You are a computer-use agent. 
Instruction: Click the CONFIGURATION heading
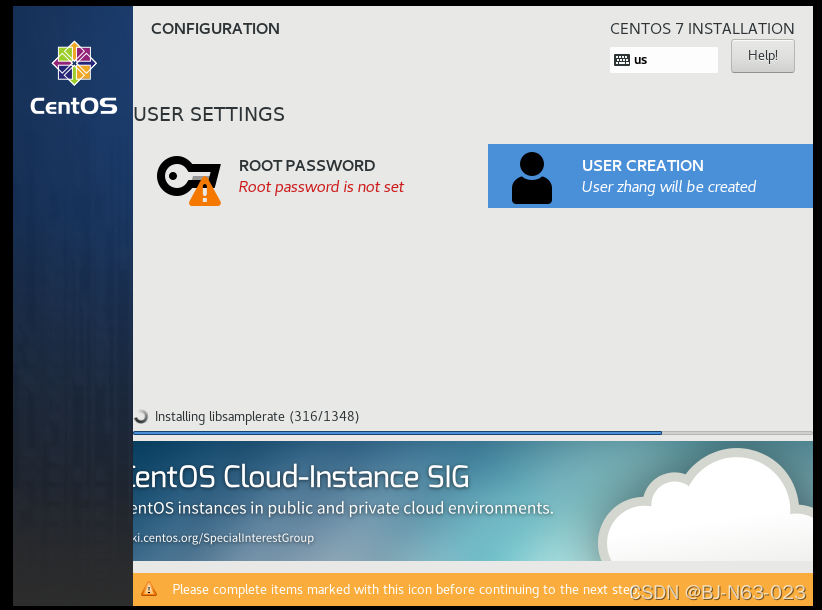tap(215, 28)
